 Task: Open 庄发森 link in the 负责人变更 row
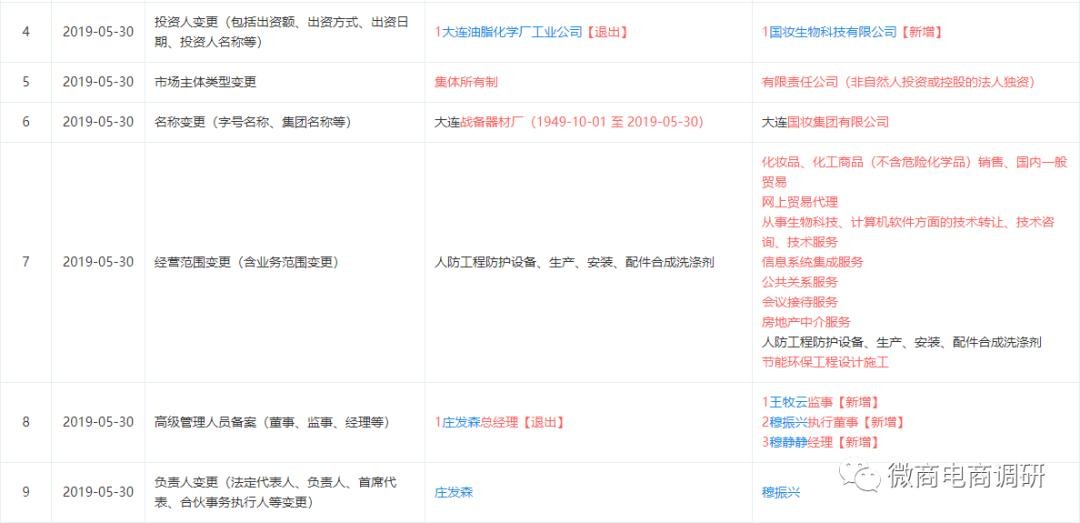coord(454,493)
